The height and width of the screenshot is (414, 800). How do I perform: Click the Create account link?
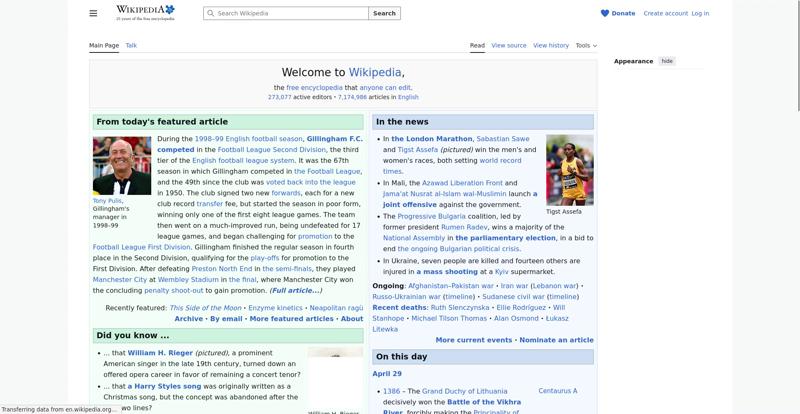click(x=665, y=13)
